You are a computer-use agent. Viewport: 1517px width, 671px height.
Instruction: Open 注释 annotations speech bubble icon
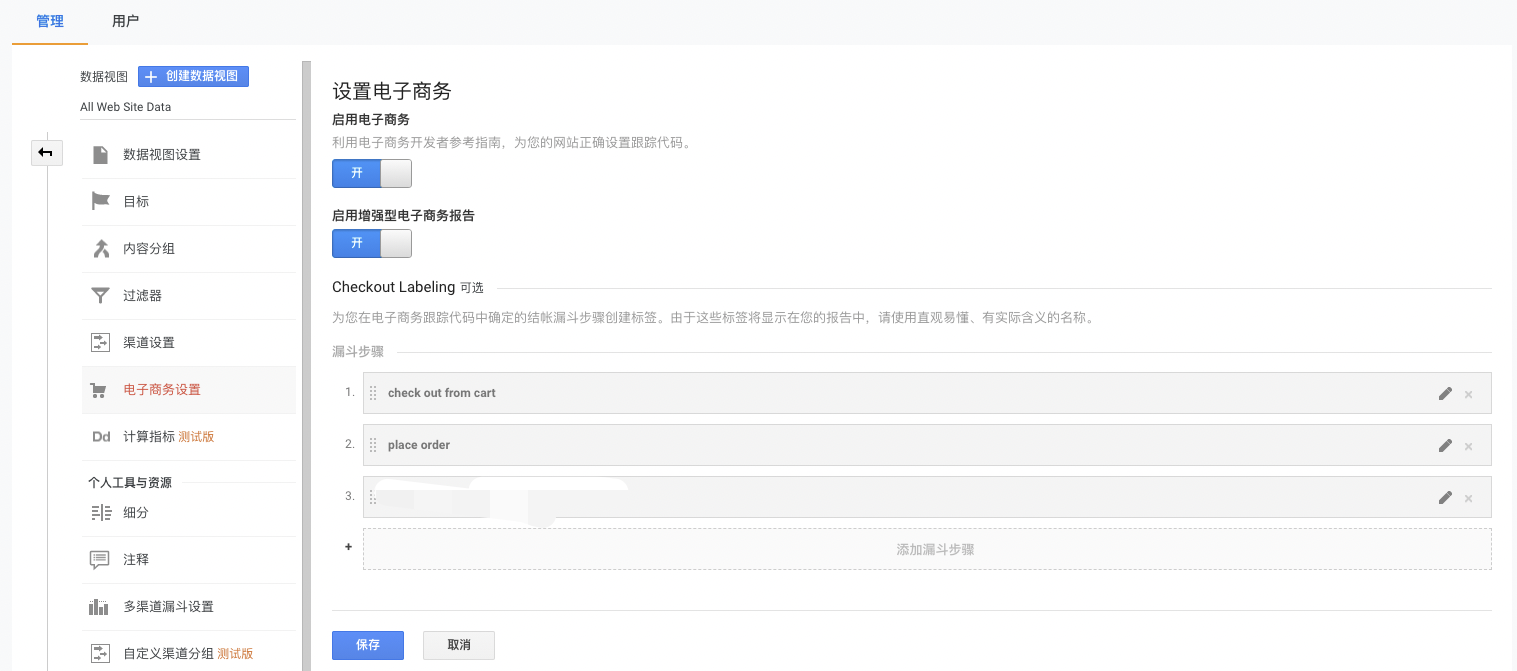100,559
